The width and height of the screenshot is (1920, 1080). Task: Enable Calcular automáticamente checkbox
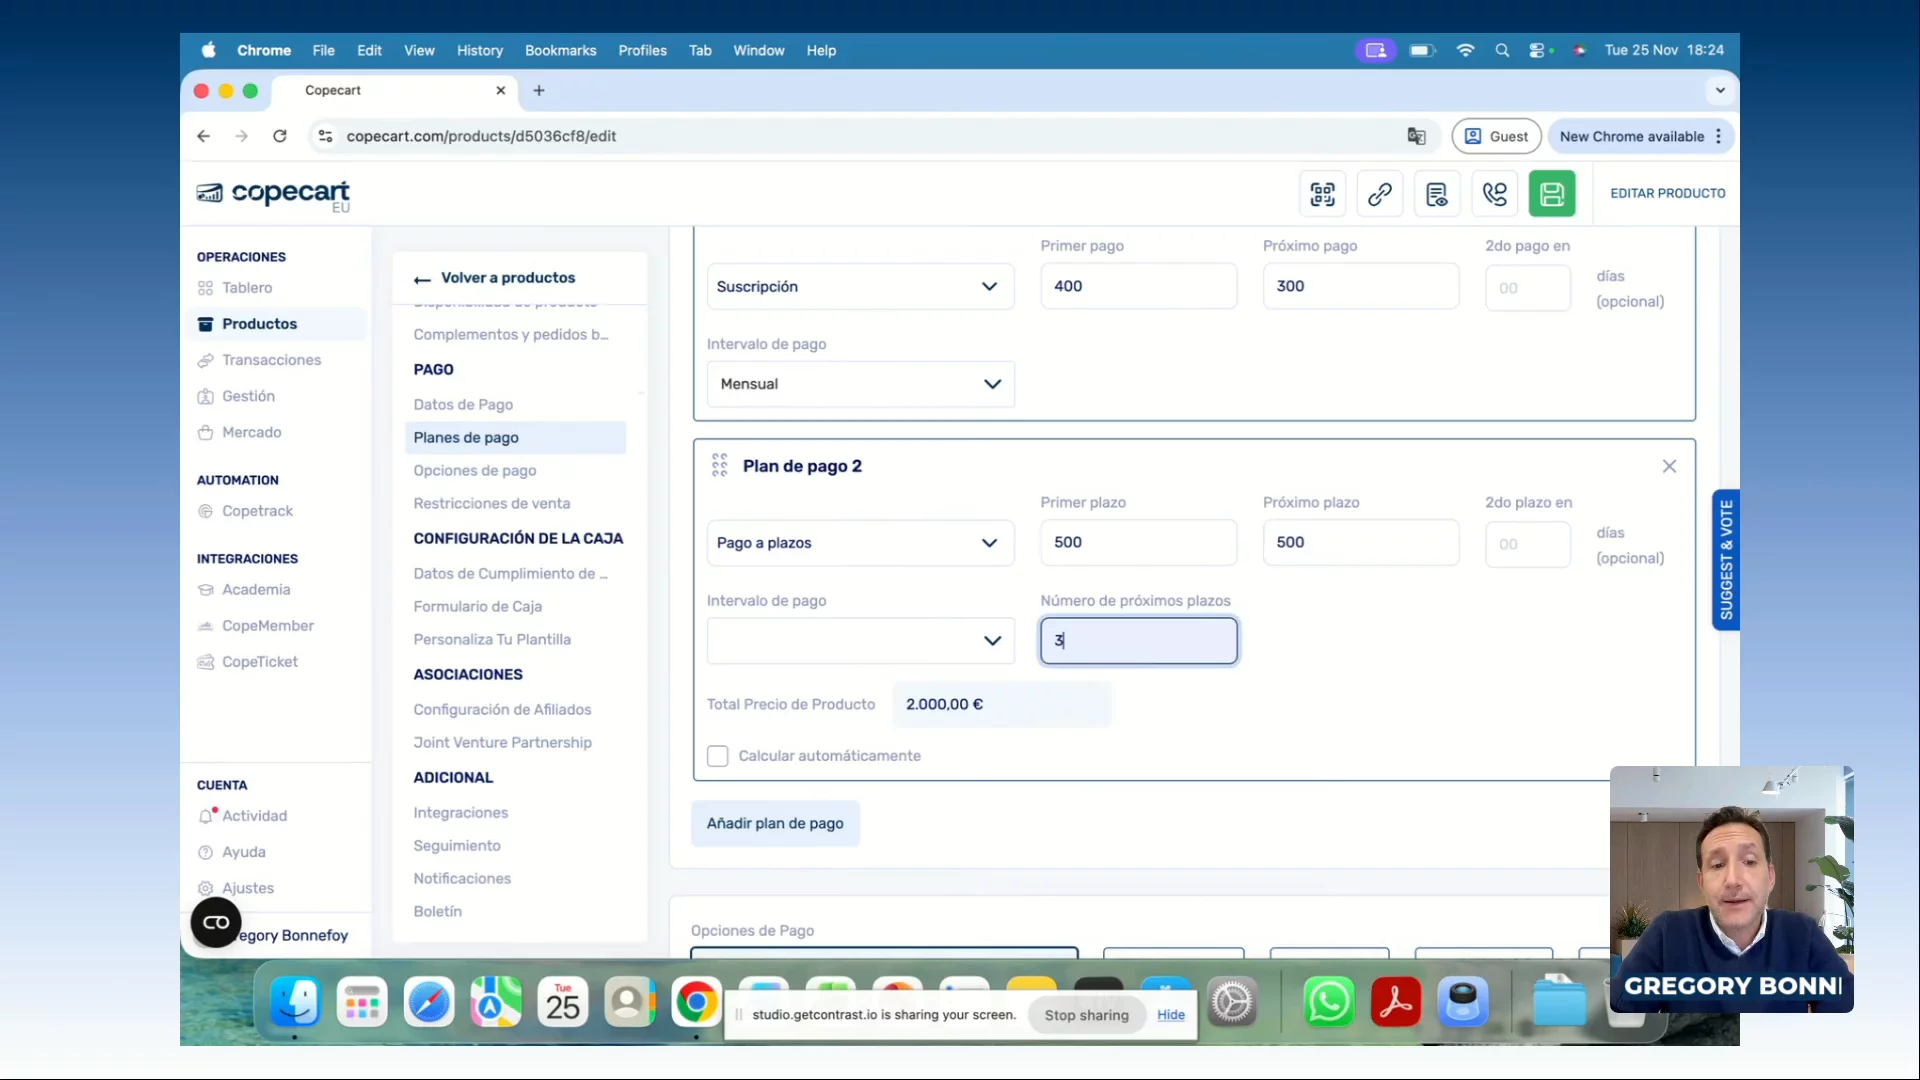pyautogui.click(x=717, y=756)
